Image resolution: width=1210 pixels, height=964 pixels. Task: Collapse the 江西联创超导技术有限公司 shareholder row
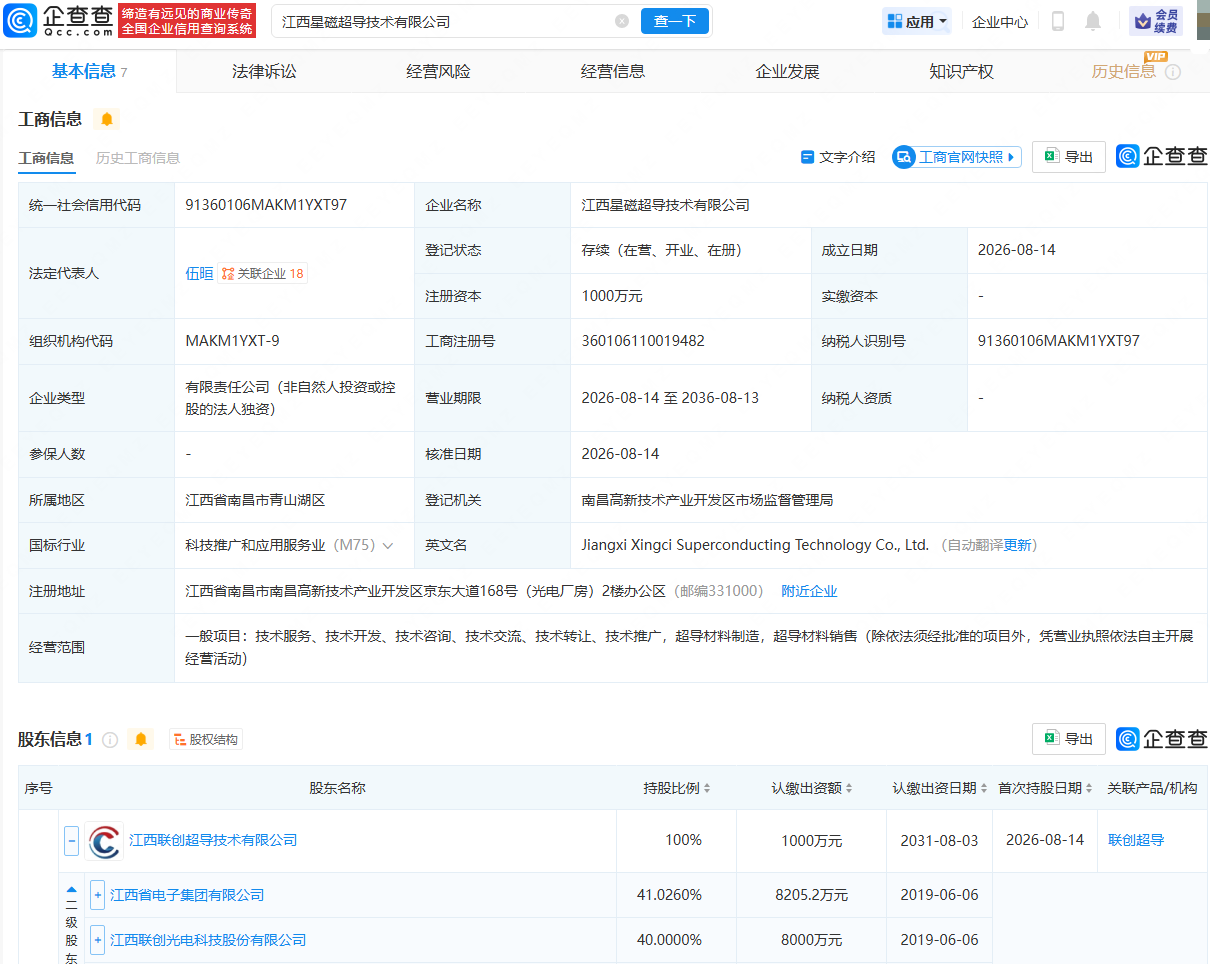[x=72, y=841]
